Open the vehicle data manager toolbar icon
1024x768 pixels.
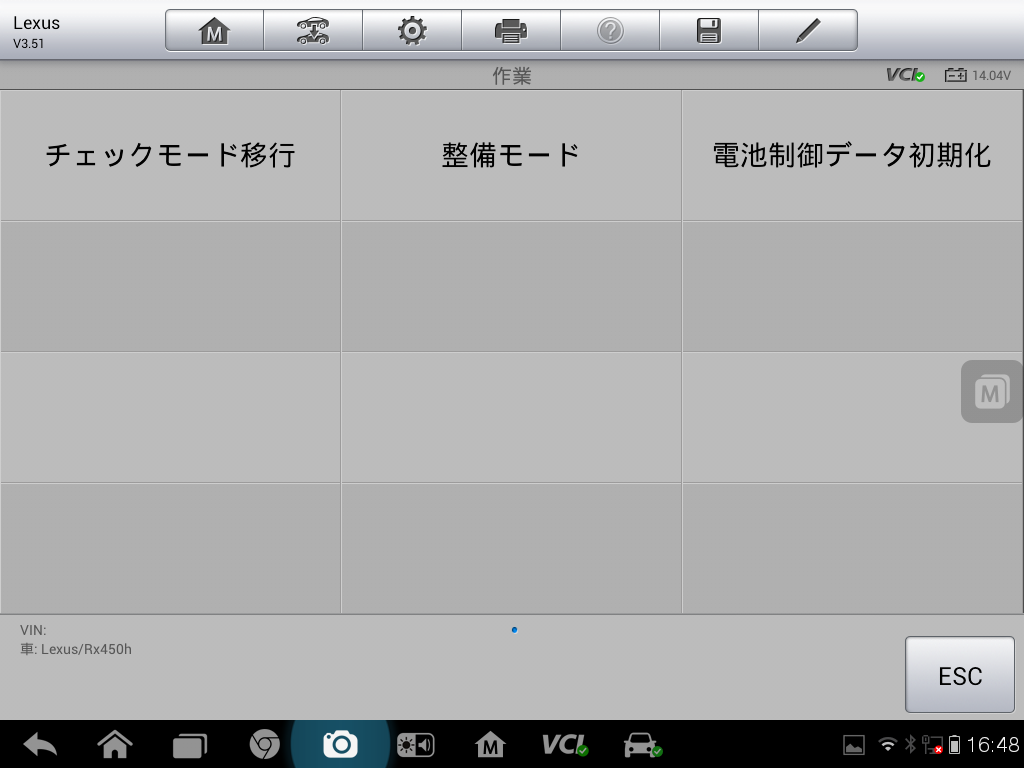point(312,29)
